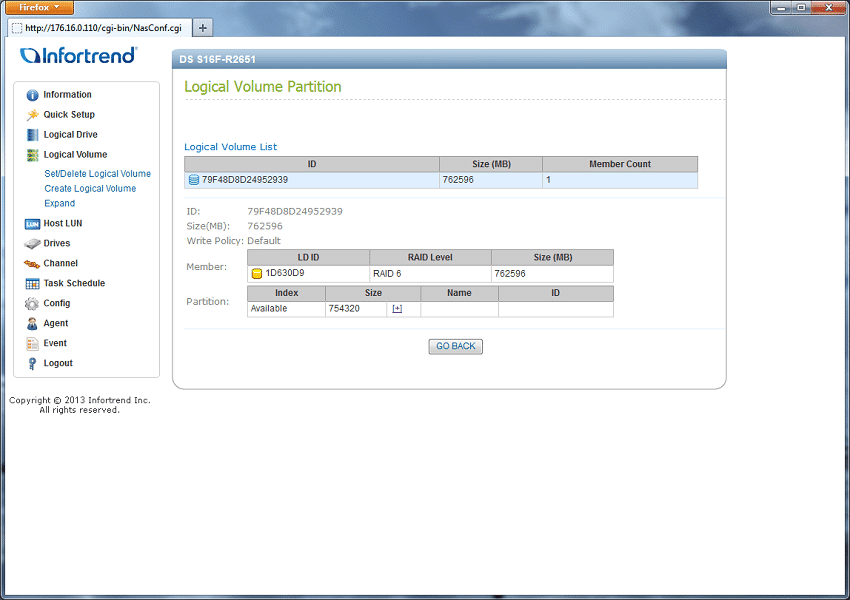
Task: Select the Logout menu item
Action: pyautogui.click(x=58, y=364)
